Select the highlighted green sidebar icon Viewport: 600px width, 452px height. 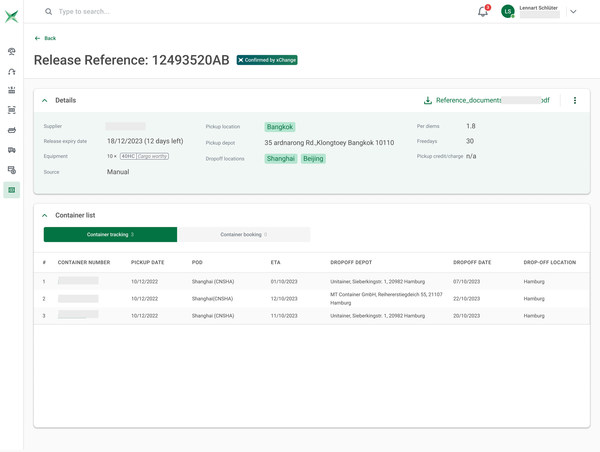[x=12, y=190]
